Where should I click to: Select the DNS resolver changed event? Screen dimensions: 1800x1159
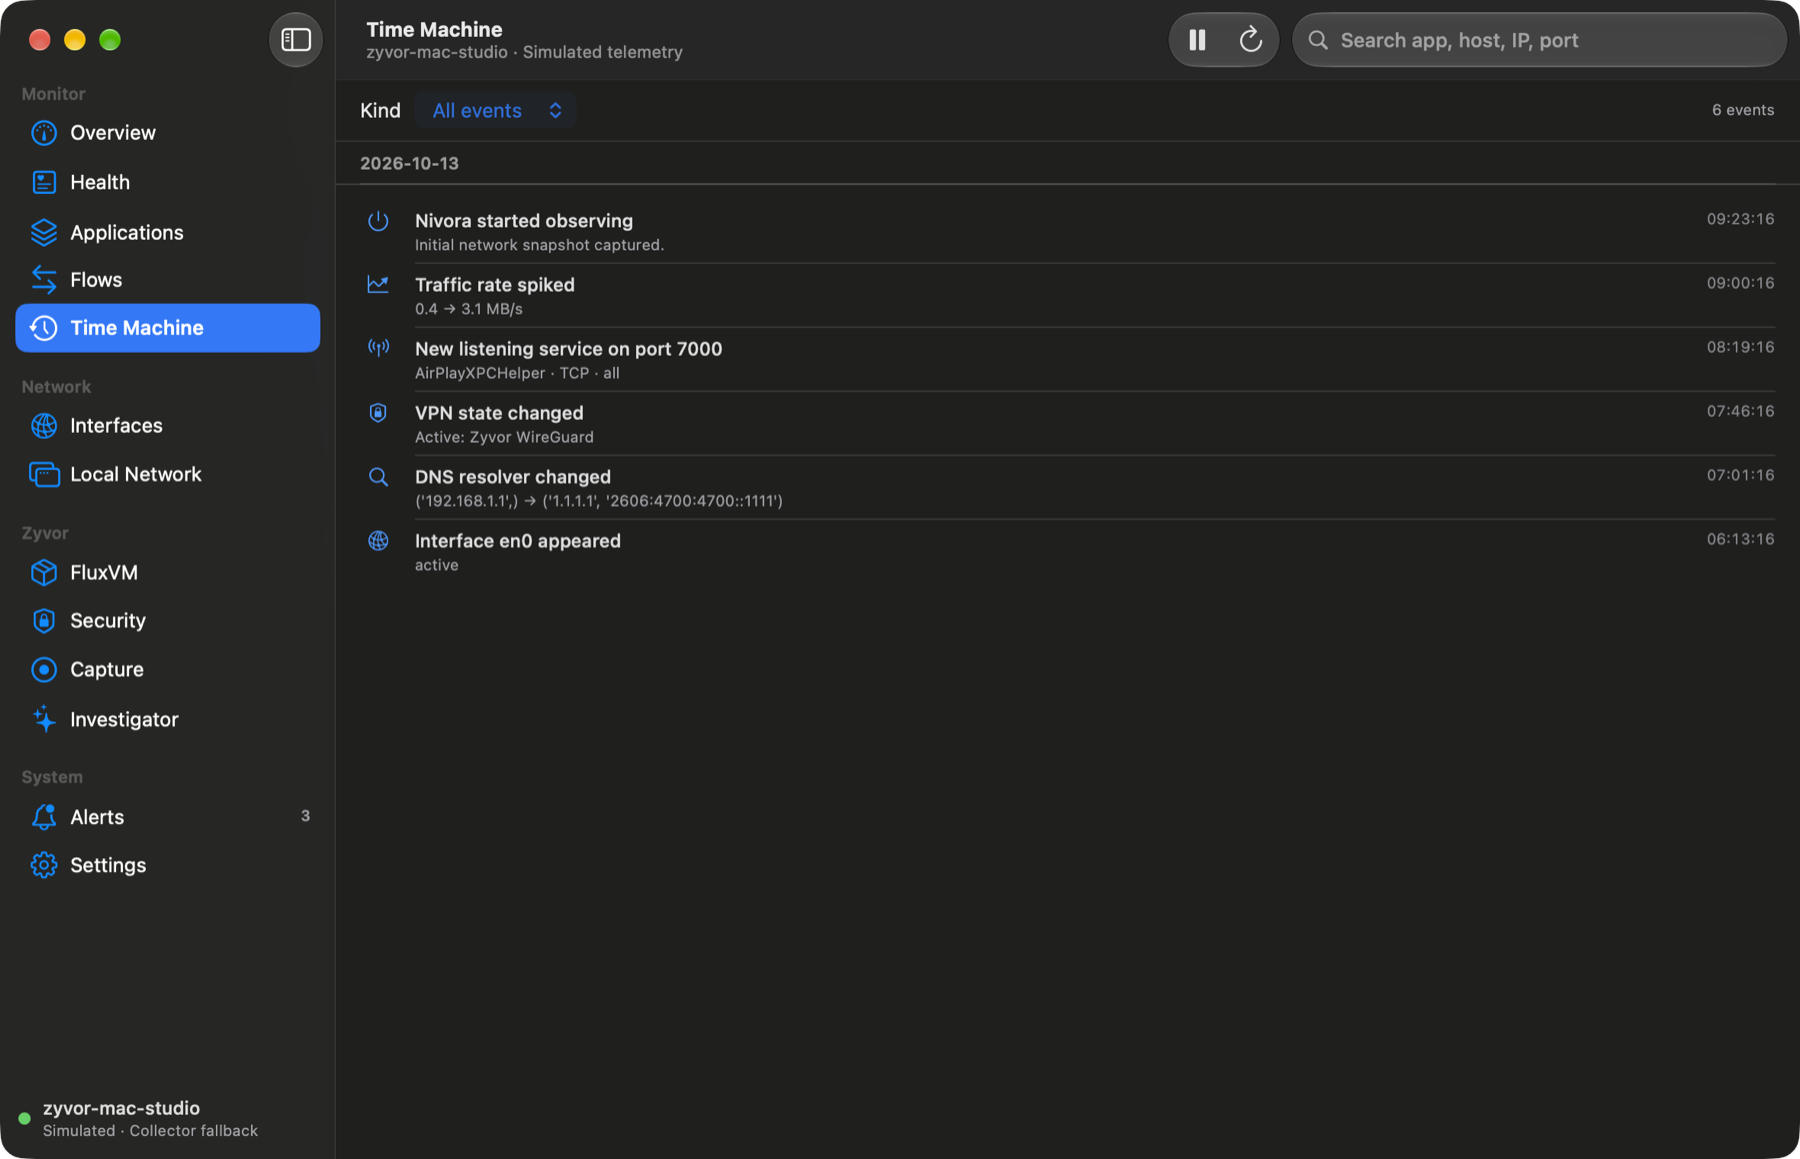(1067, 488)
